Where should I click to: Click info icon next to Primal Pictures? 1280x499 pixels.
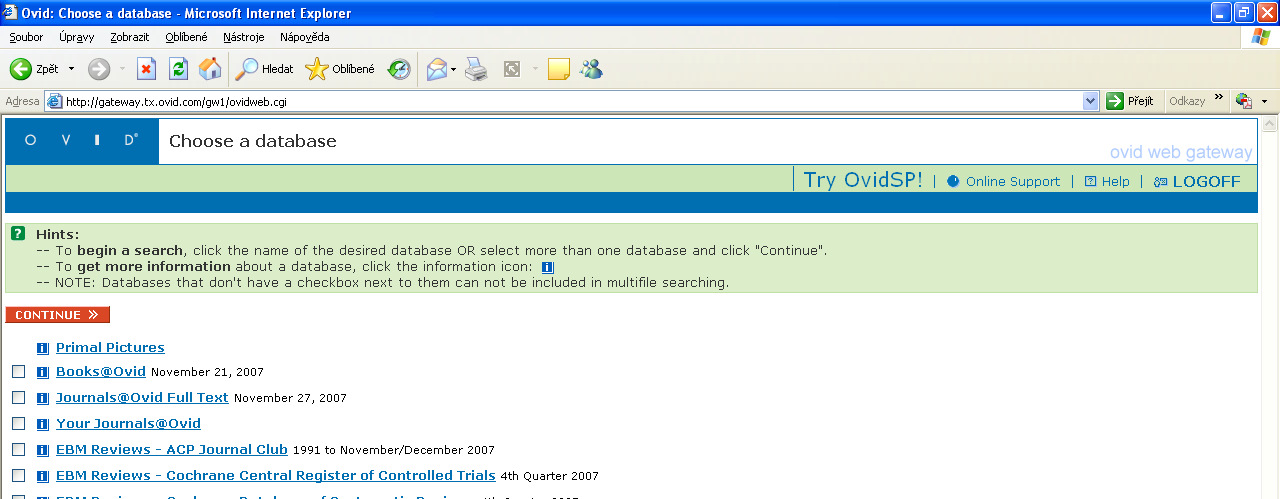[43, 348]
